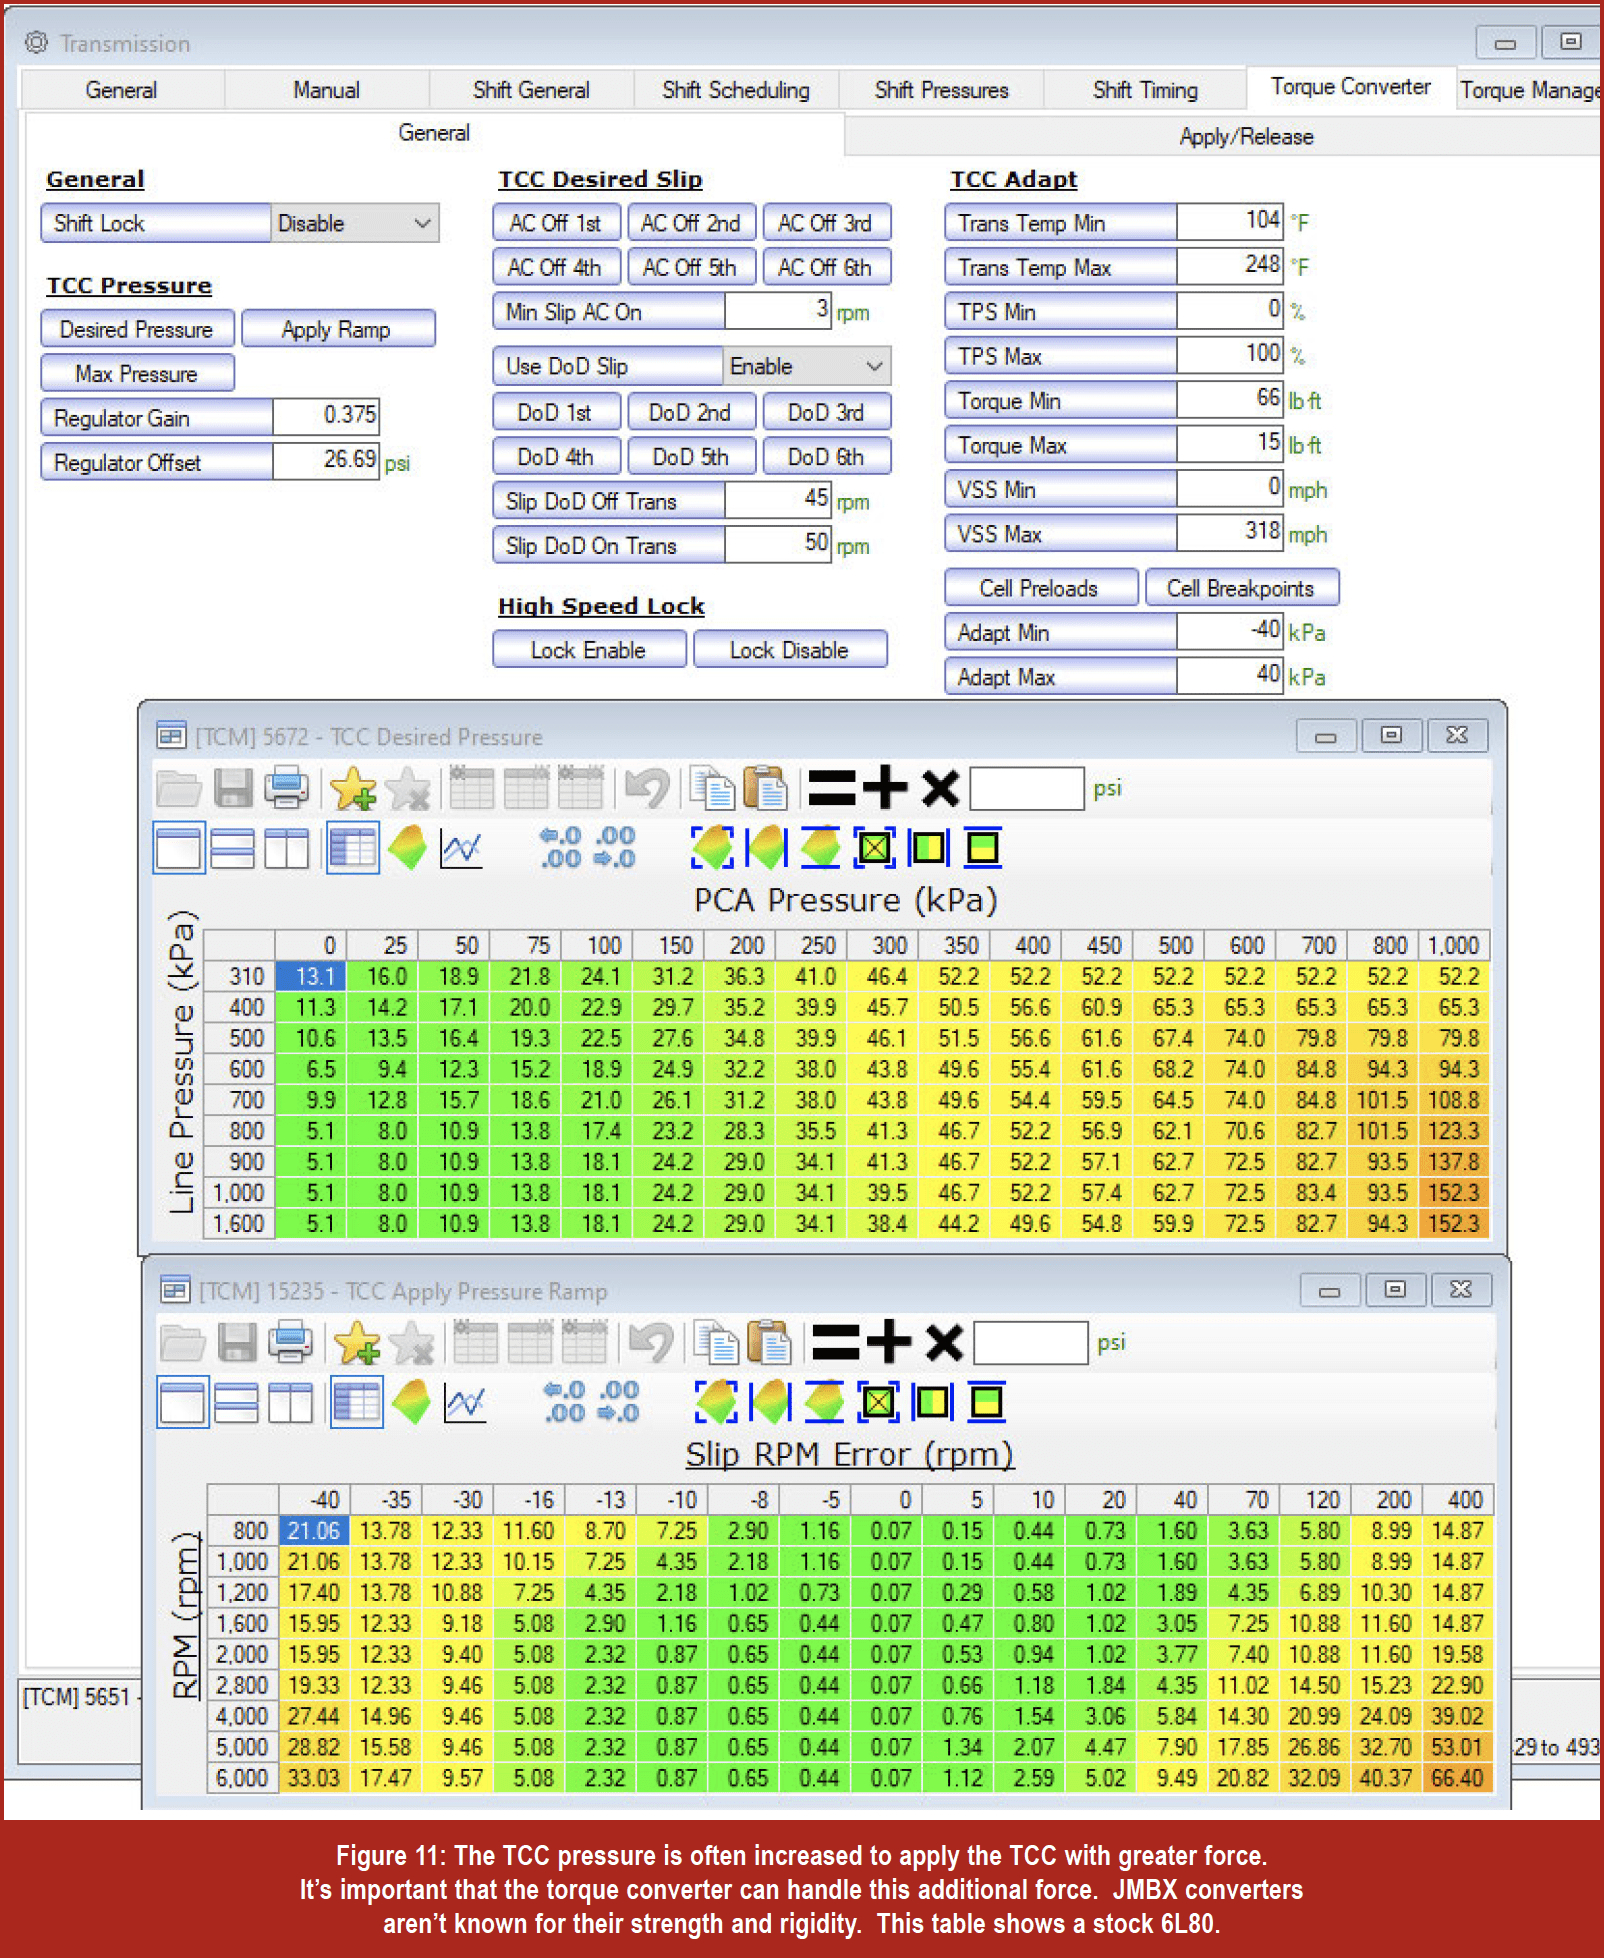
Task: Select the orange 152.3 cell in the 1,600 row
Action: tap(1455, 1224)
